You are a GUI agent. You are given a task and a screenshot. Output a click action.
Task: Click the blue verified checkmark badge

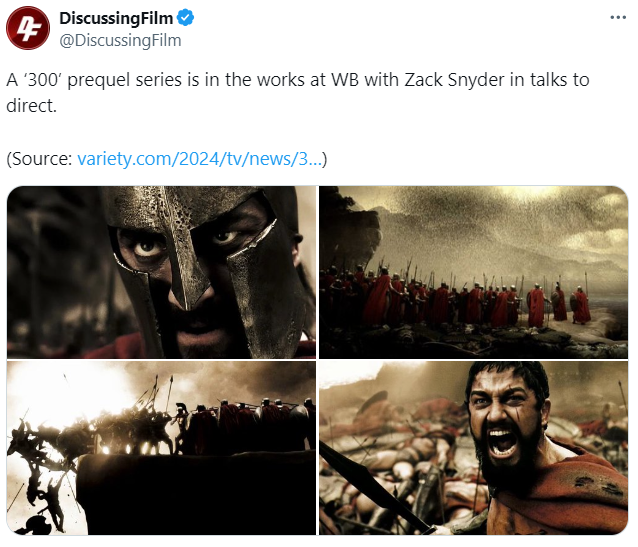click(x=186, y=18)
